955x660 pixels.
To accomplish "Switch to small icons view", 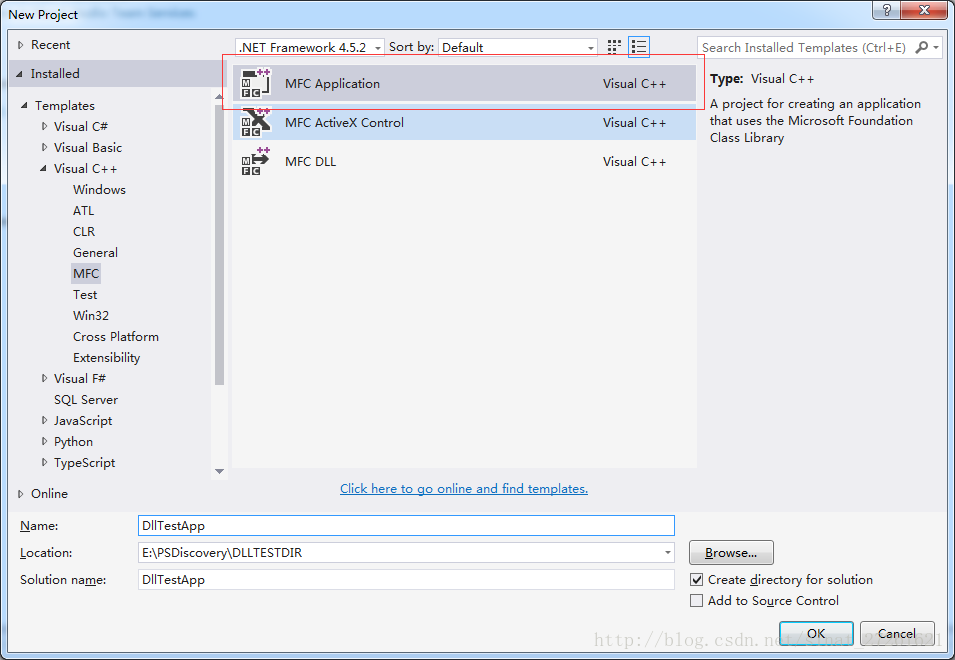I will point(614,47).
